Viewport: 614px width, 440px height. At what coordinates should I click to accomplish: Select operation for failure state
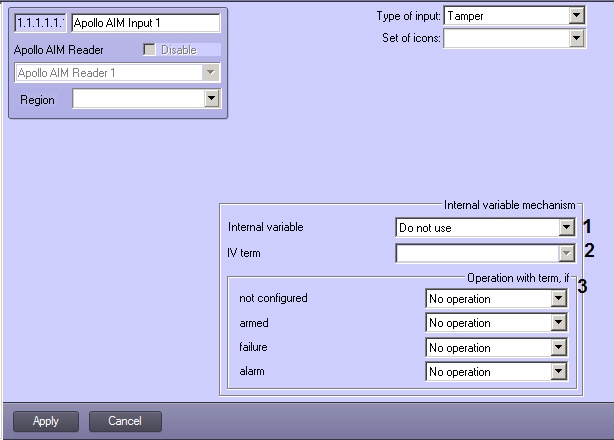[x=558, y=348]
